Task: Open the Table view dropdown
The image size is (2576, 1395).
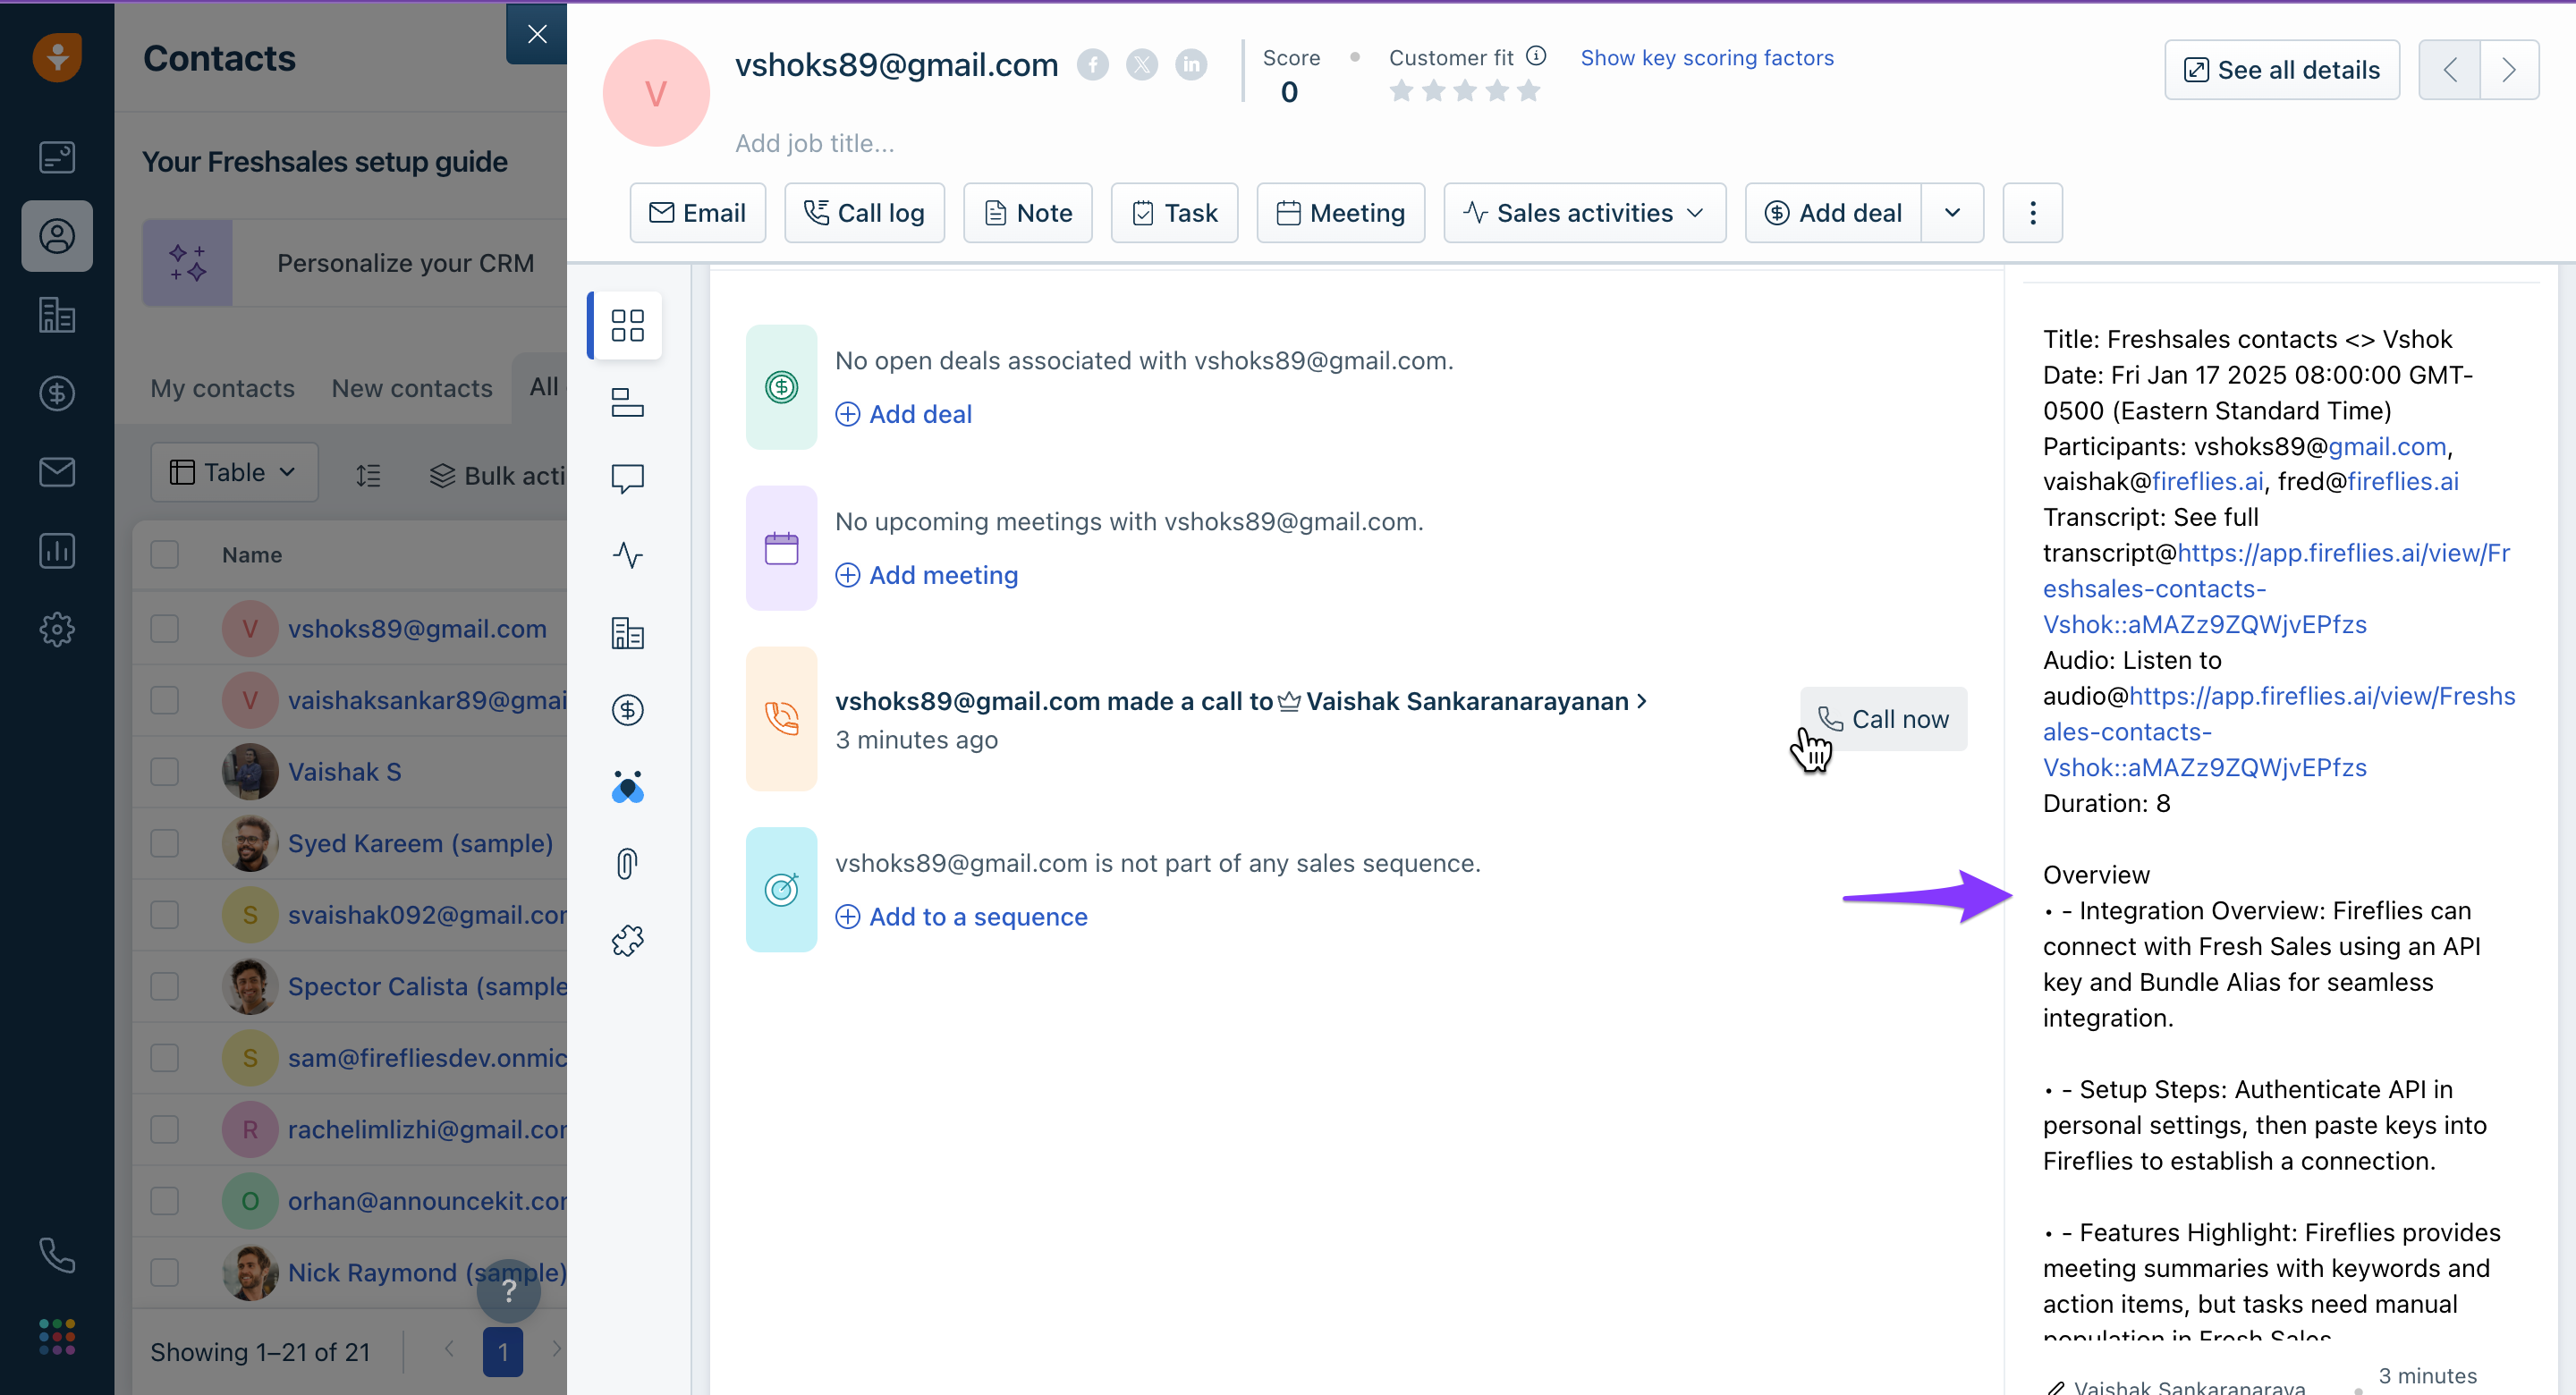Action: point(234,472)
